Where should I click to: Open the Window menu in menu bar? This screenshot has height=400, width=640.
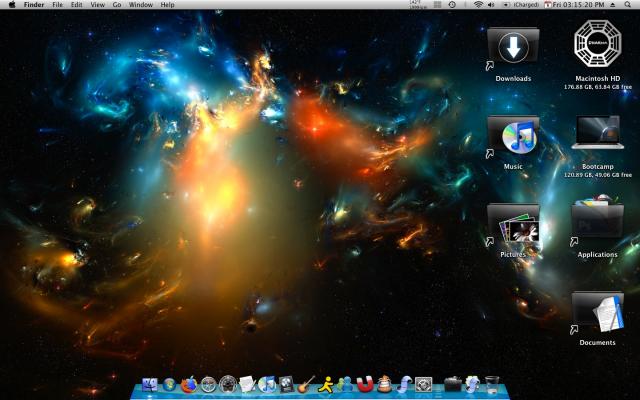pos(141,5)
